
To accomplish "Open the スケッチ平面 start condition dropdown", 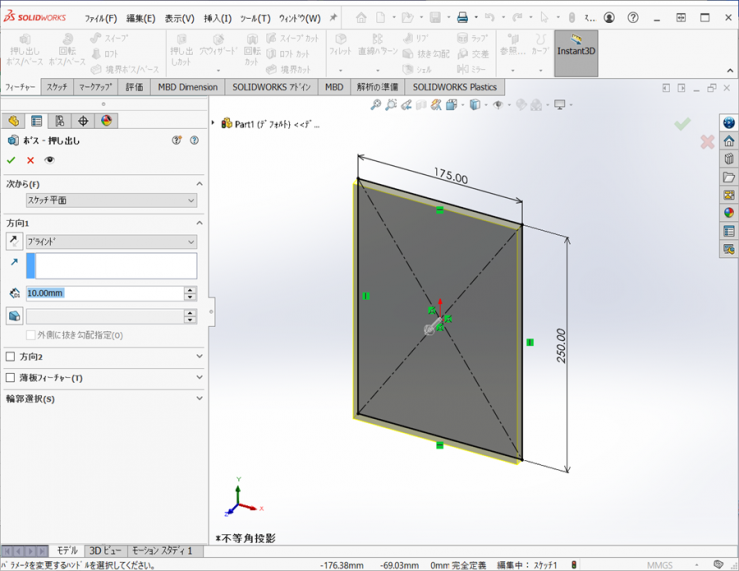I will 111,200.
